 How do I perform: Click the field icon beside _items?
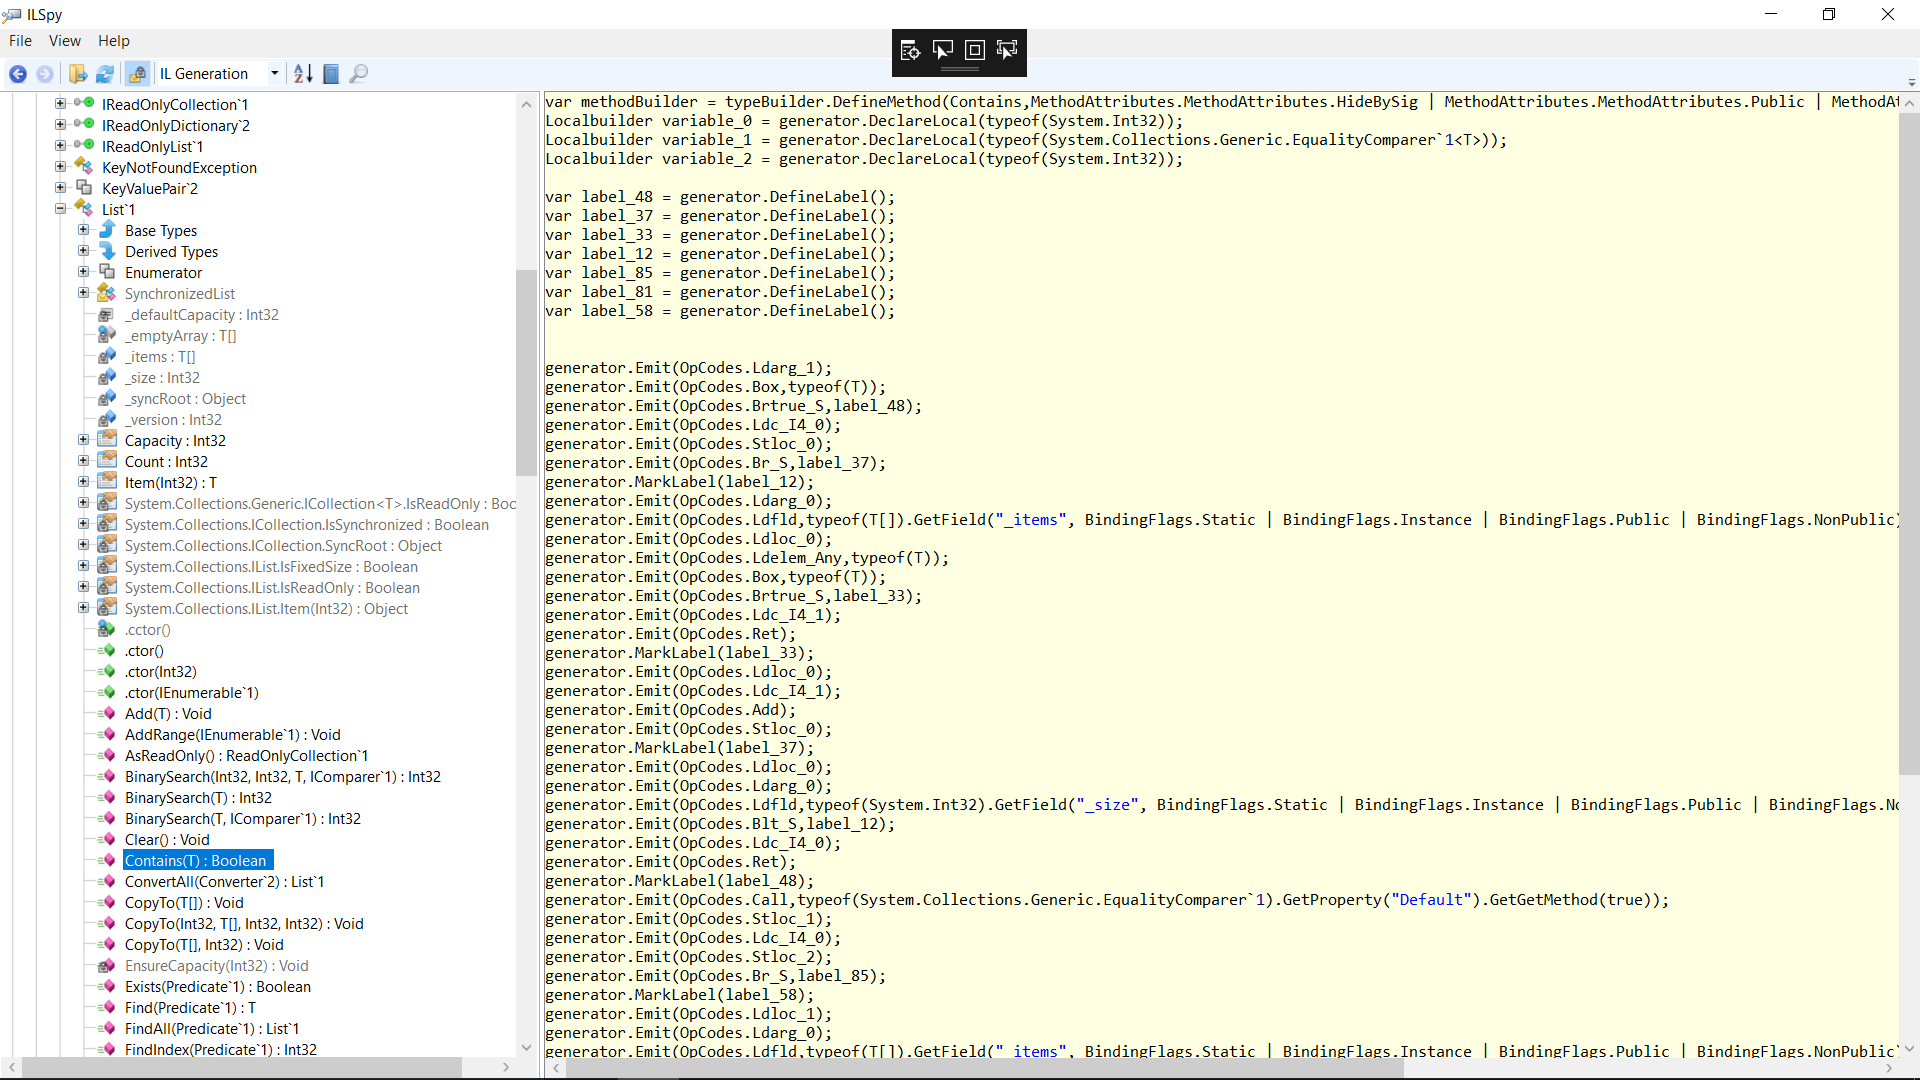pos(107,356)
